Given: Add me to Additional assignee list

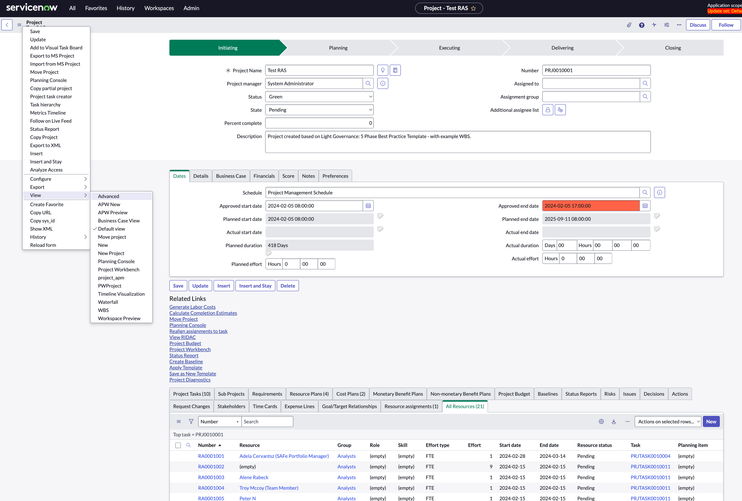Looking at the screenshot, I should point(560,110).
